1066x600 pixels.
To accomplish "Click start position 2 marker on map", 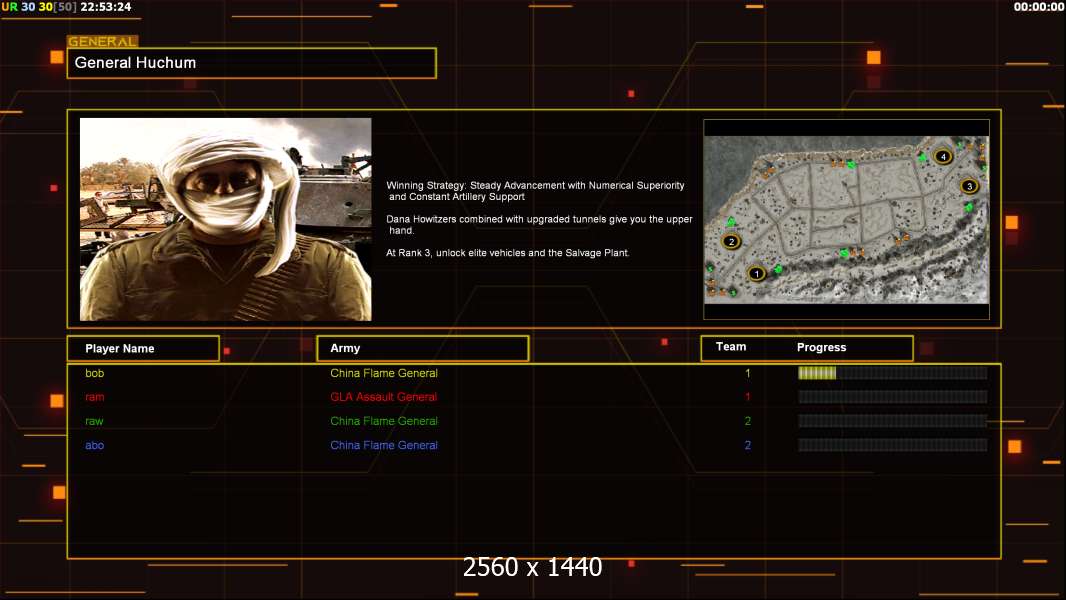I will click(x=731, y=241).
